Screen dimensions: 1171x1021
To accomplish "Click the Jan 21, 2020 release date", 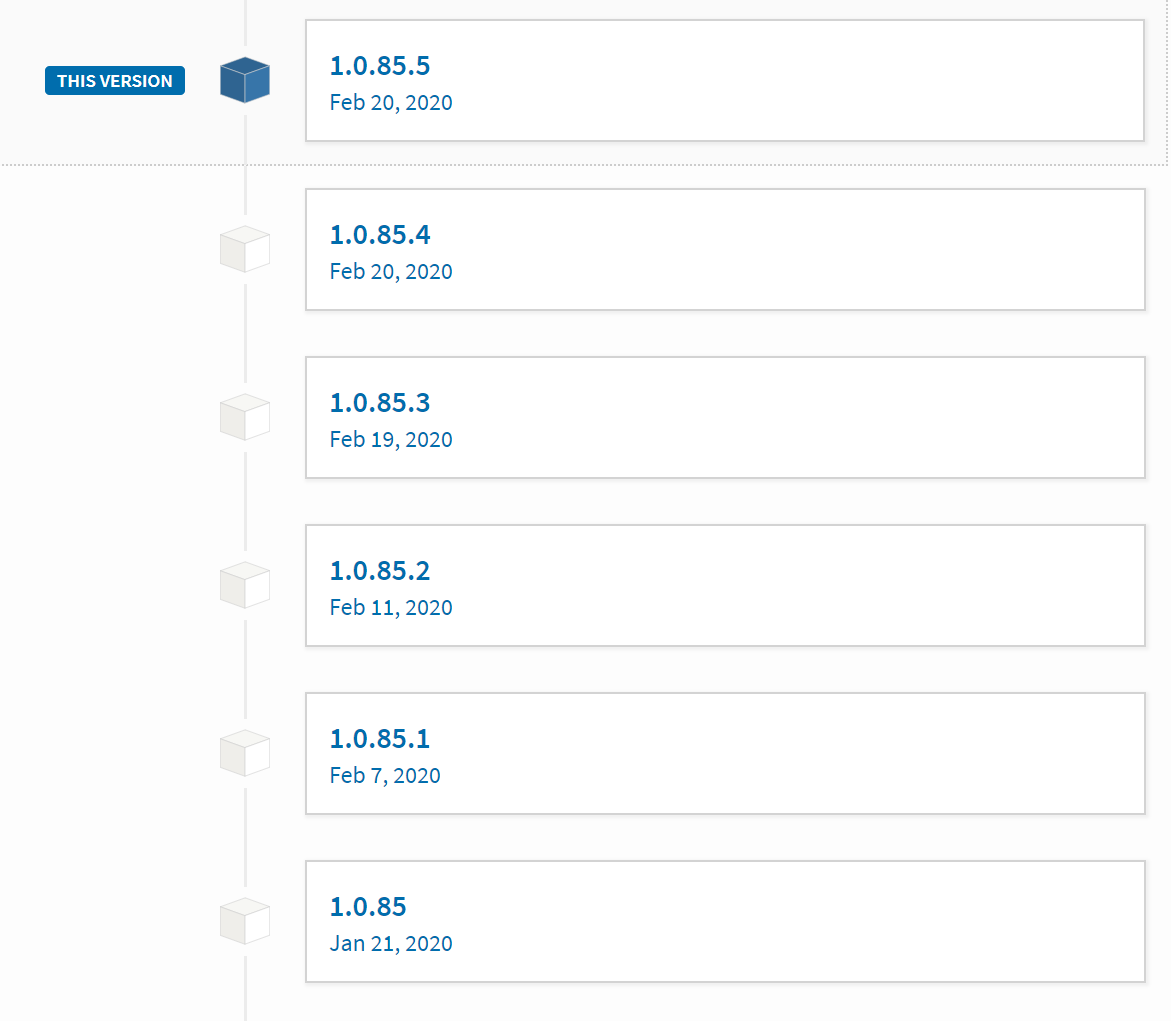I will [390, 943].
